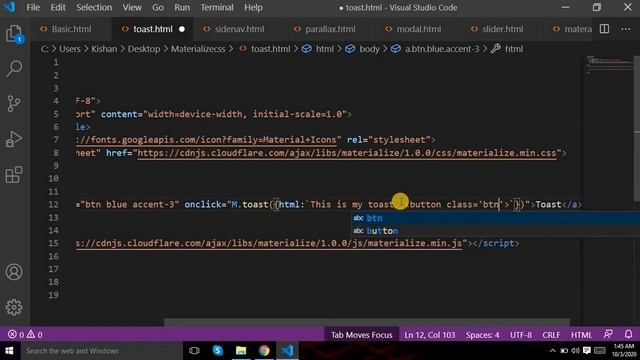640x360 pixels.
Task: Click the horizontal scrollbar of the editor
Action: tap(367, 322)
